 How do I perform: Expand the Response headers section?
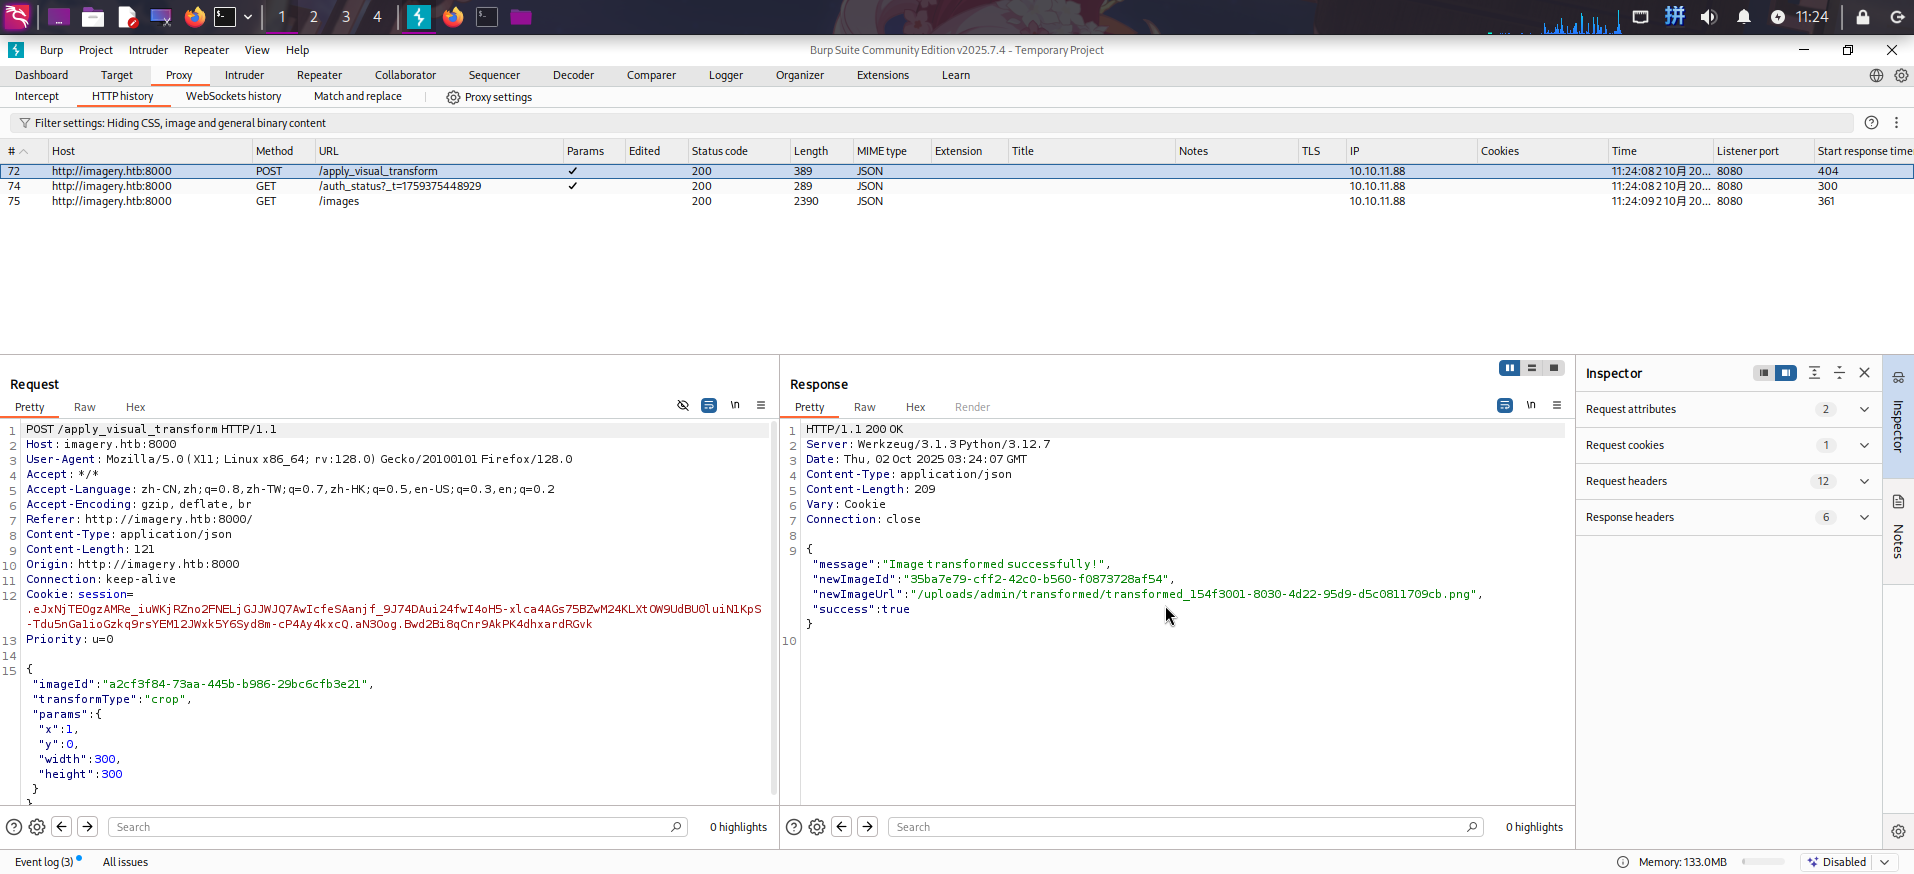point(1864,517)
